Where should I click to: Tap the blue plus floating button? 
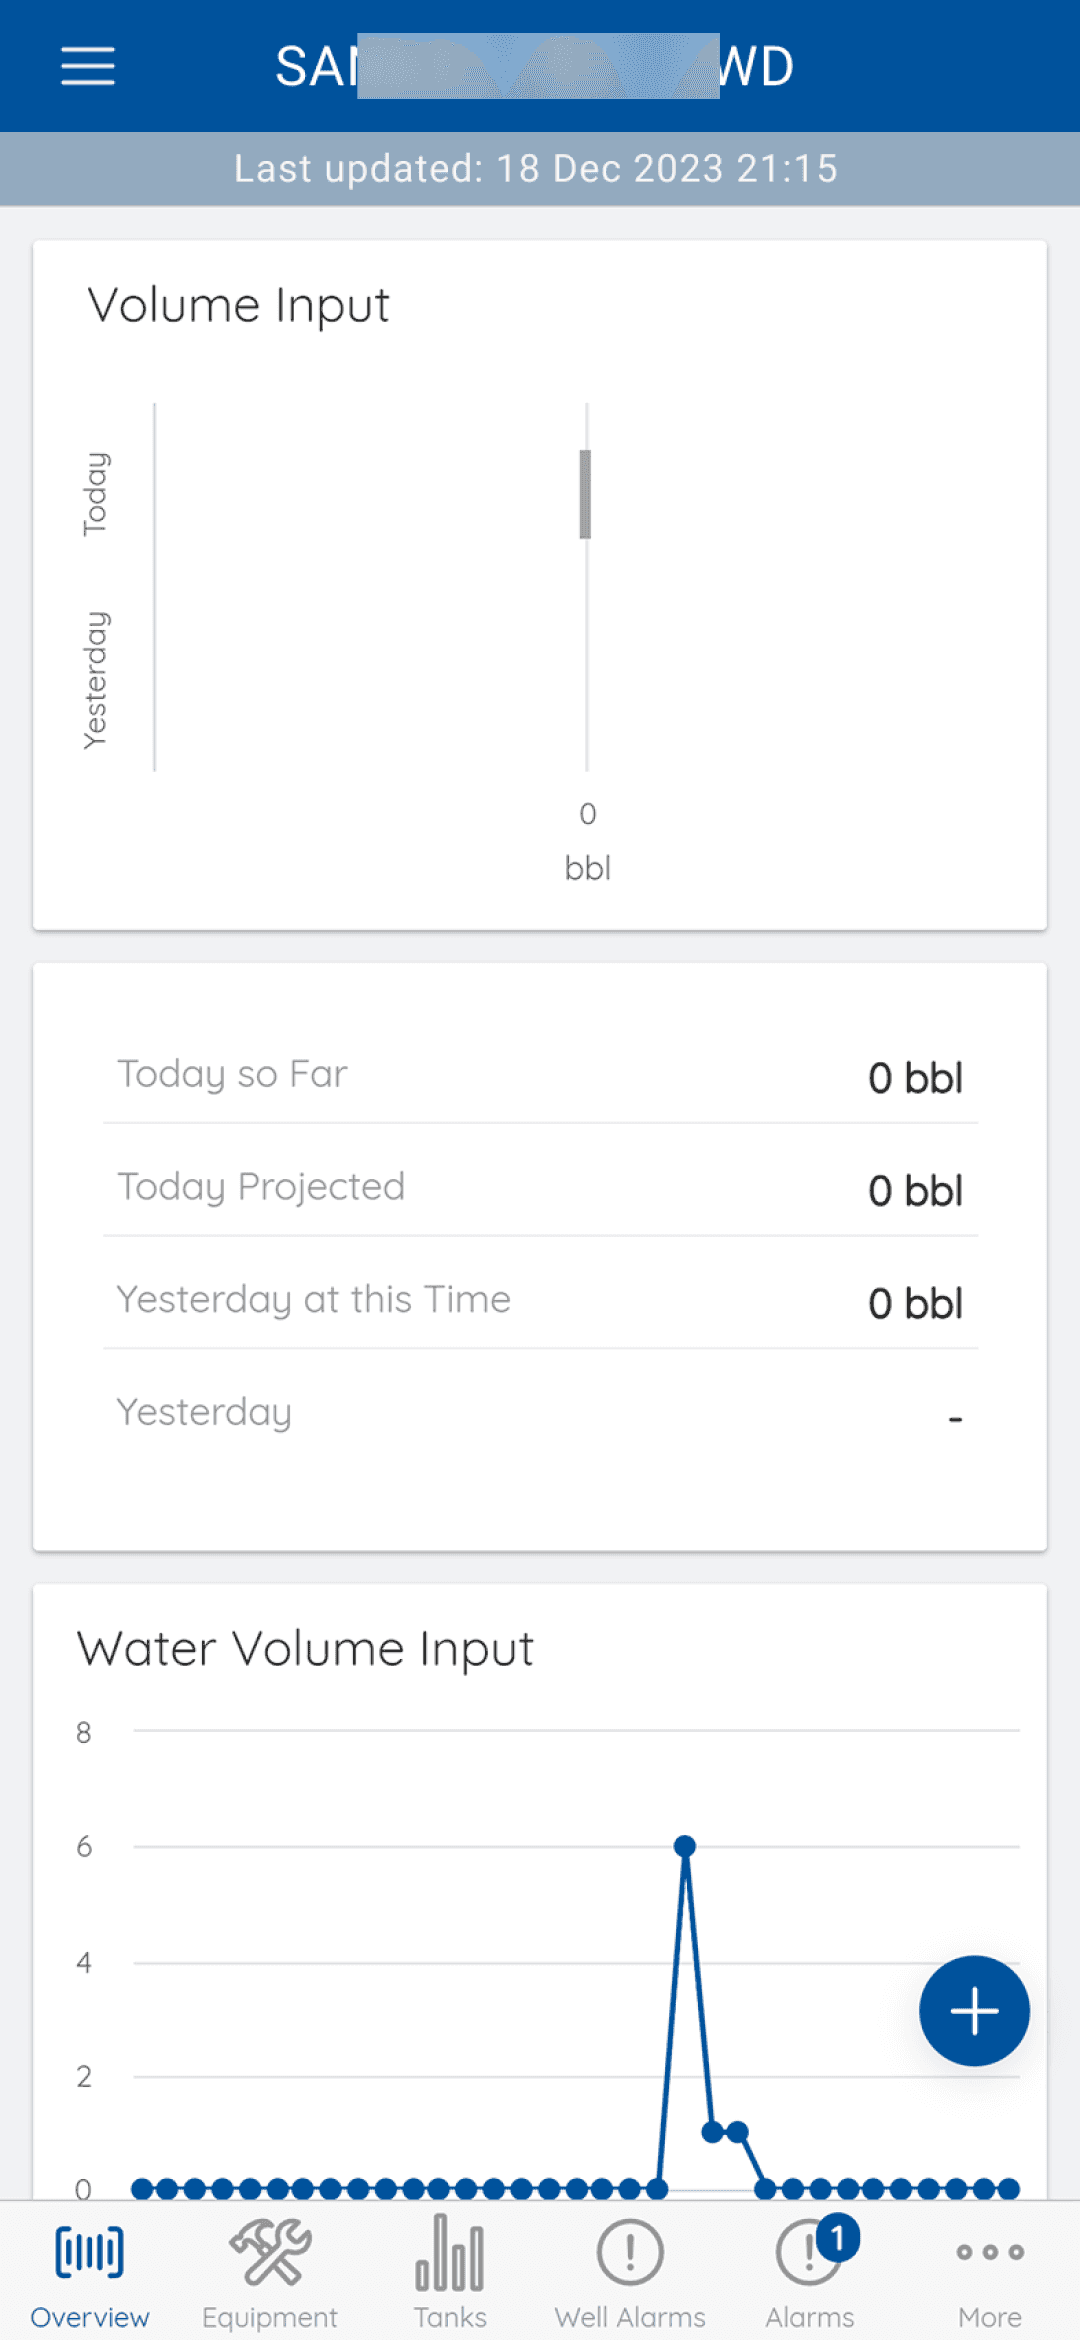point(974,2010)
